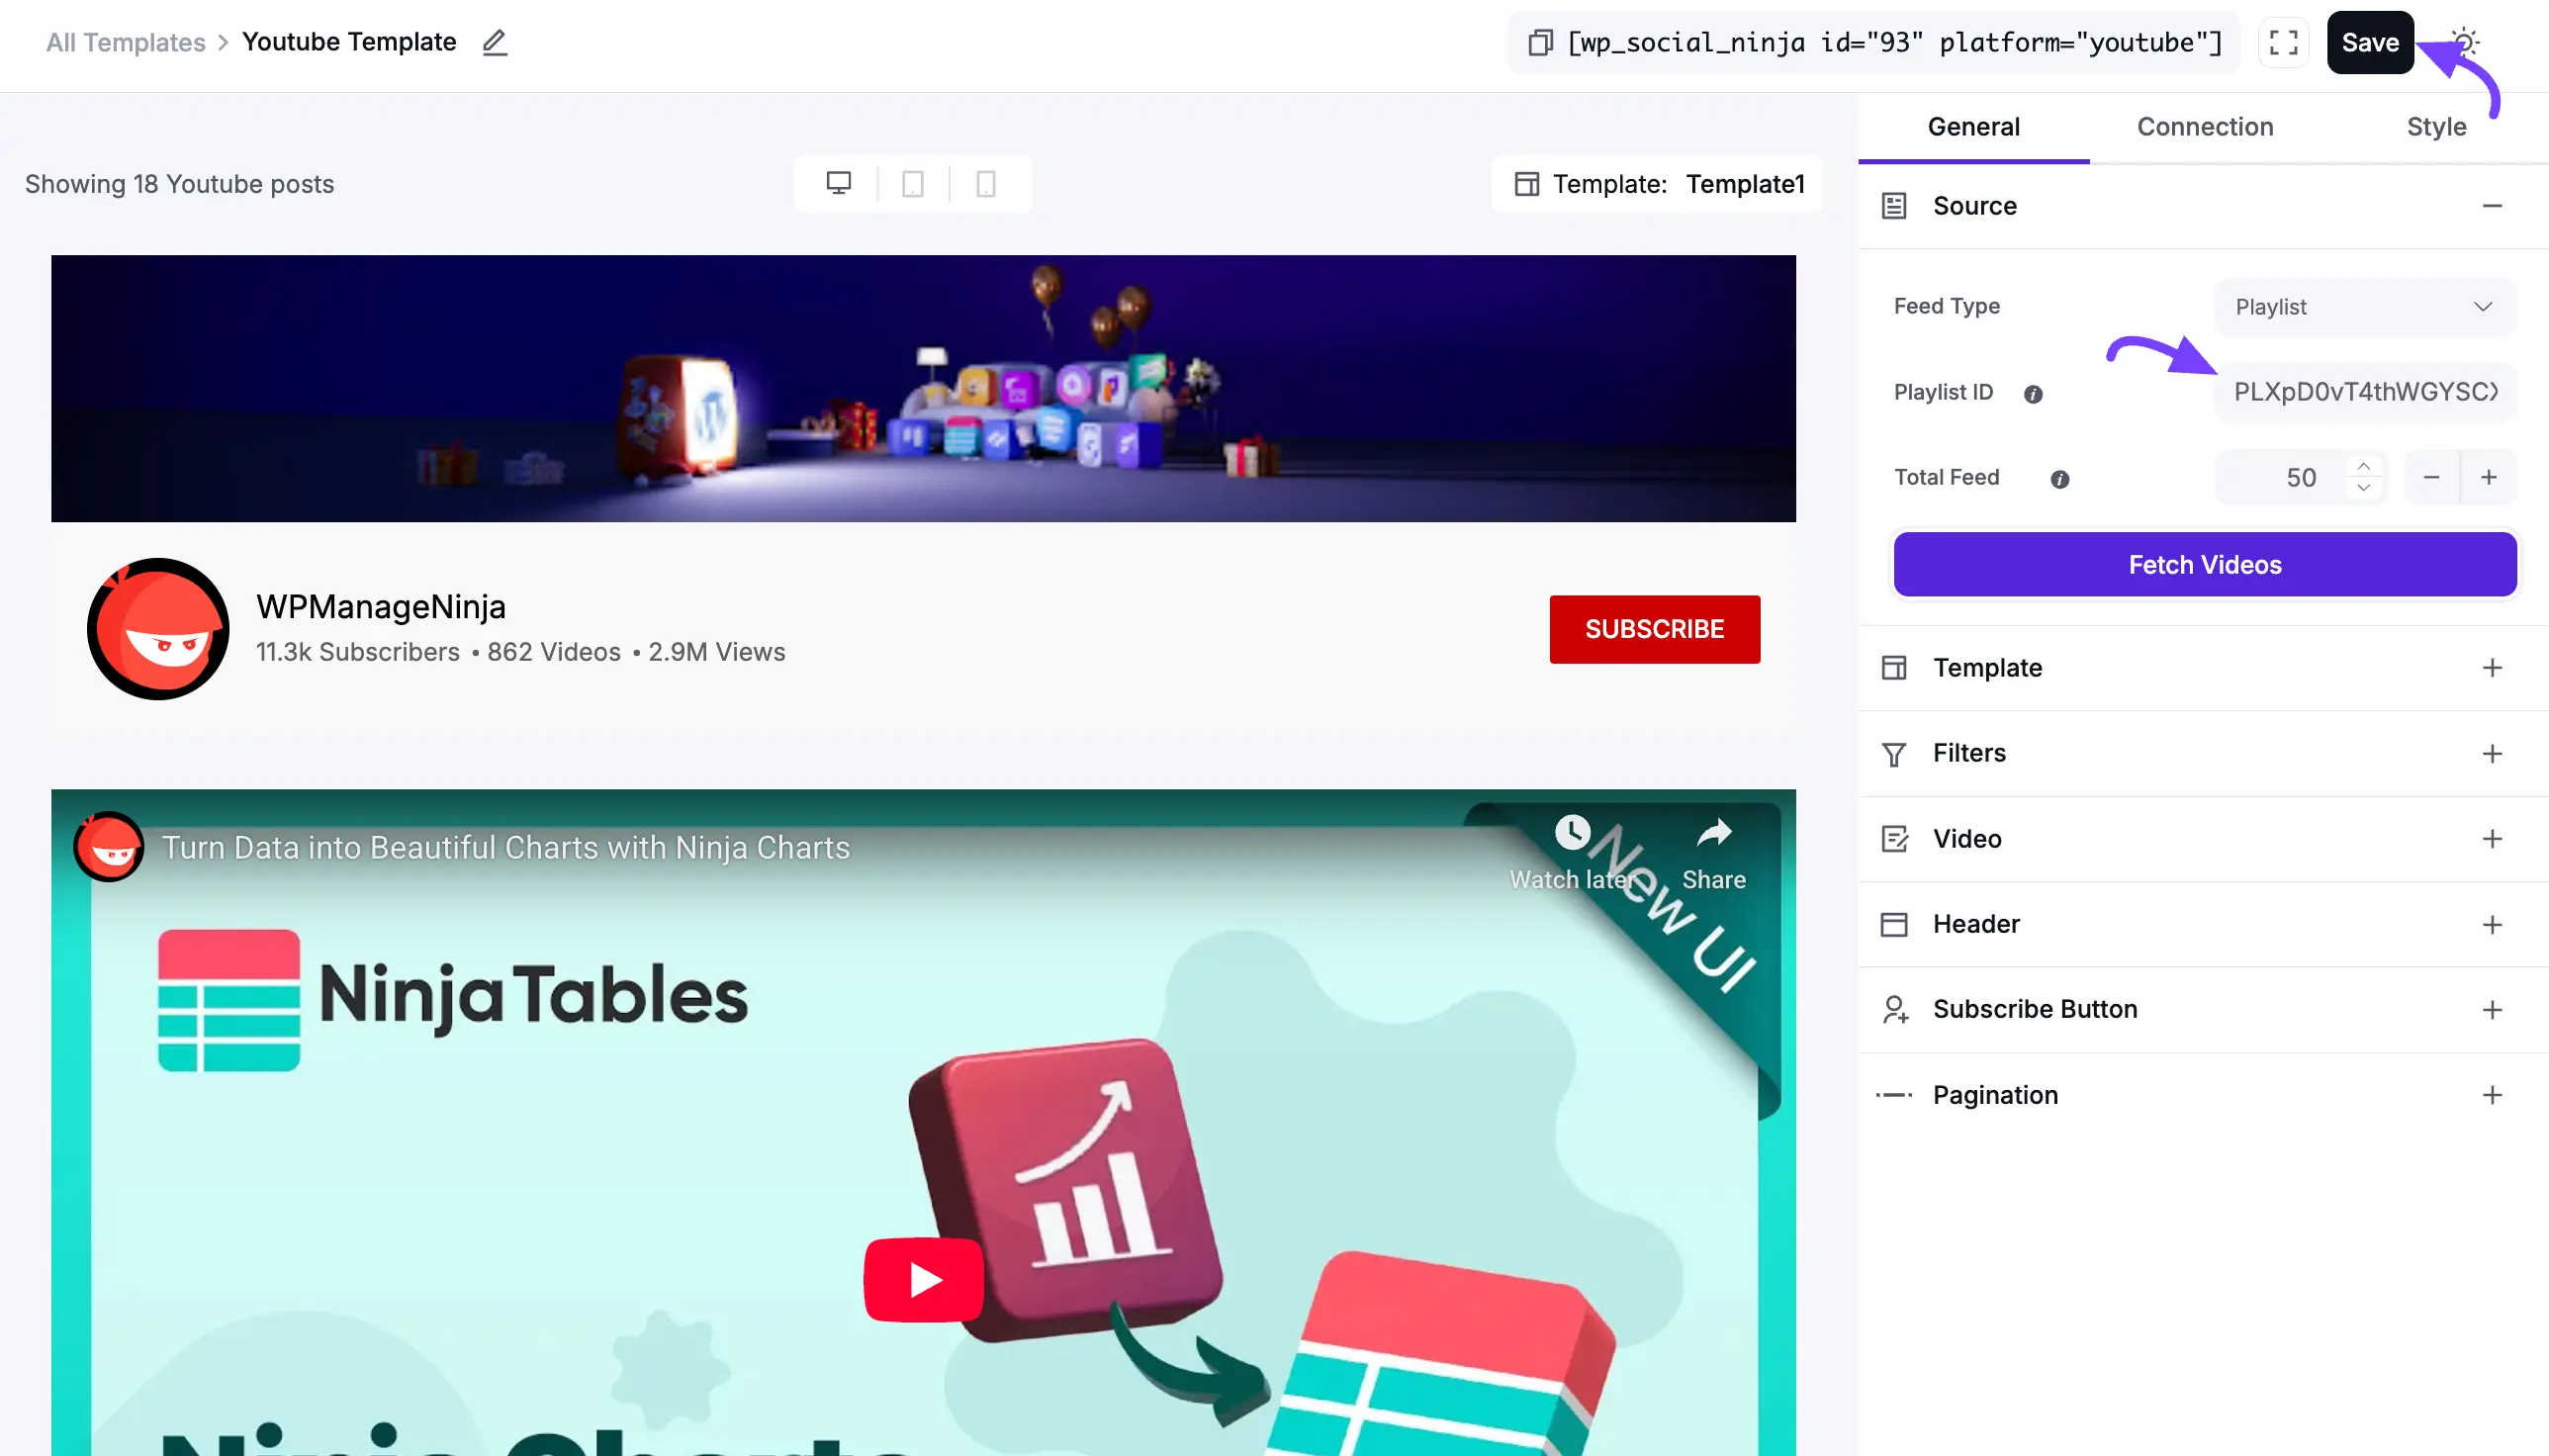This screenshot has height=1456, width=2549.
Task: Click the Total Feed info icon
Action: click(x=2060, y=479)
